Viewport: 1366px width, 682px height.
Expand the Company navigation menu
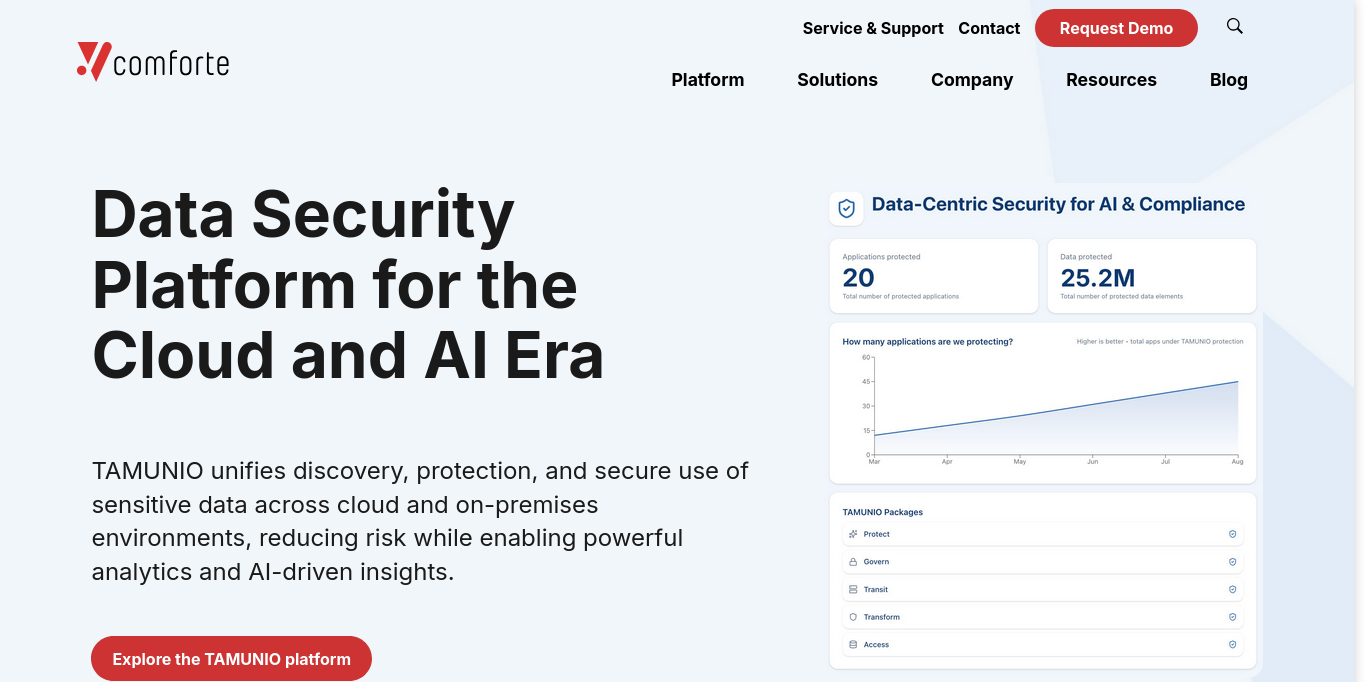coord(972,80)
